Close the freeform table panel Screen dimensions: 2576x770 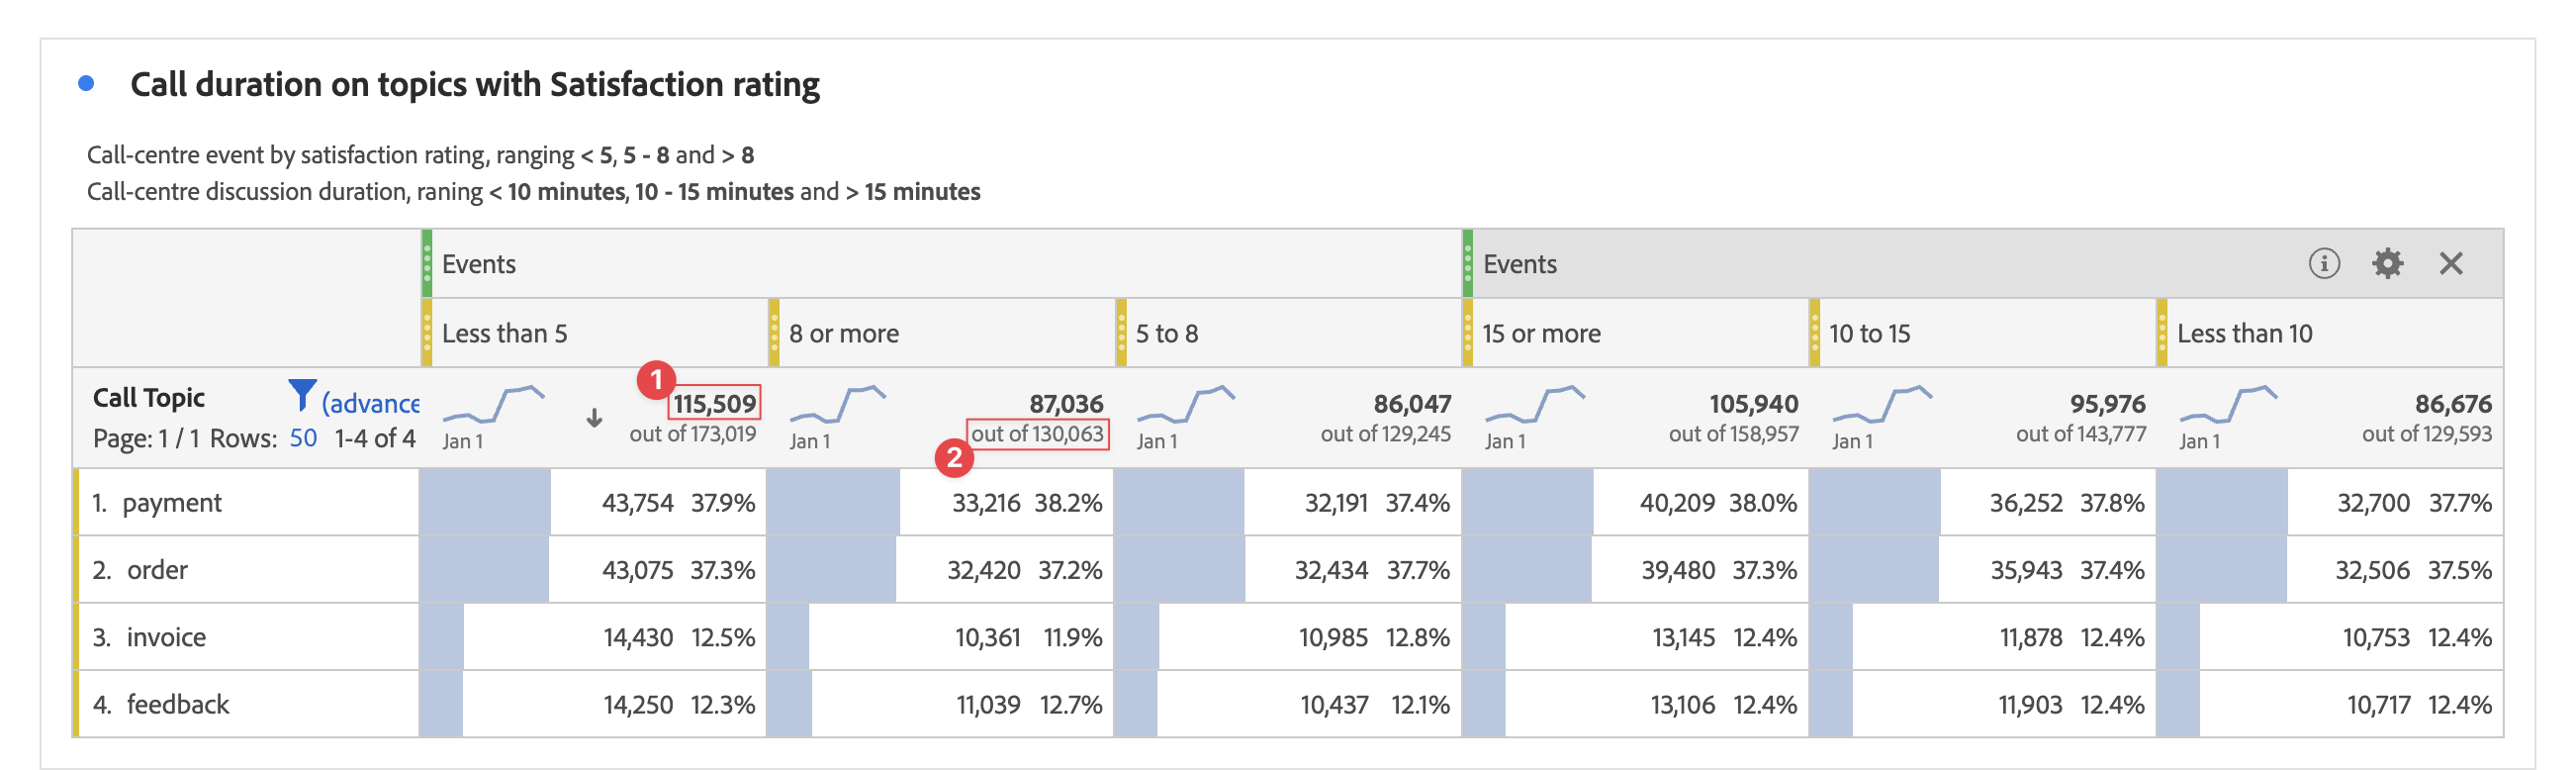click(2450, 264)
